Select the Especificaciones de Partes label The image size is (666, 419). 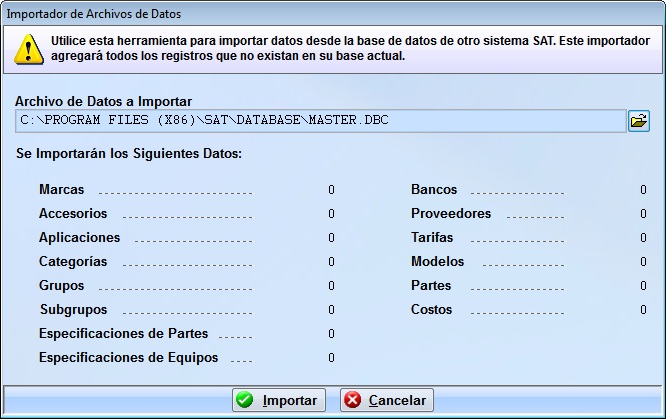point(124,333)
